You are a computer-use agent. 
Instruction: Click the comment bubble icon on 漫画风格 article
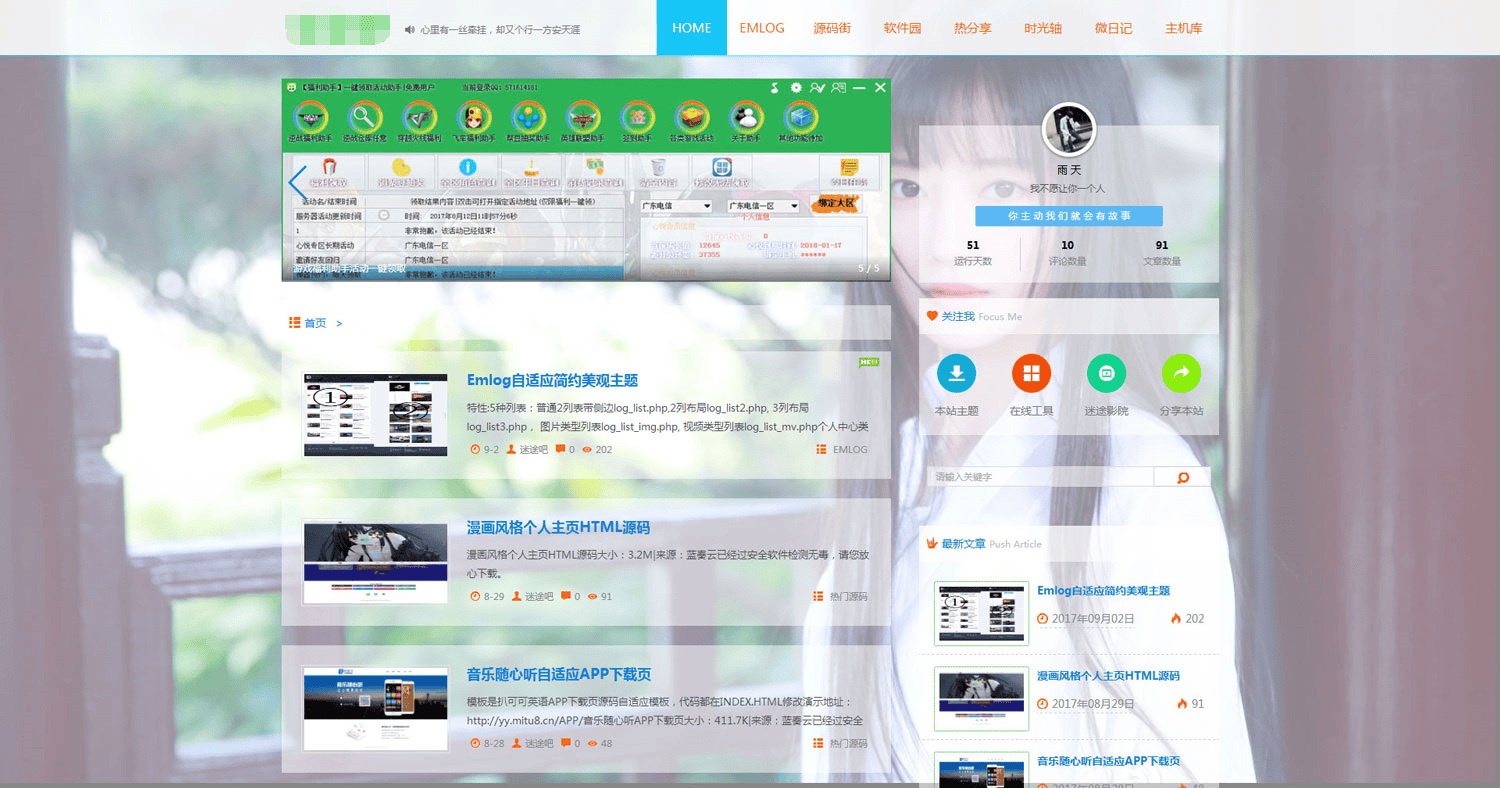568,596
